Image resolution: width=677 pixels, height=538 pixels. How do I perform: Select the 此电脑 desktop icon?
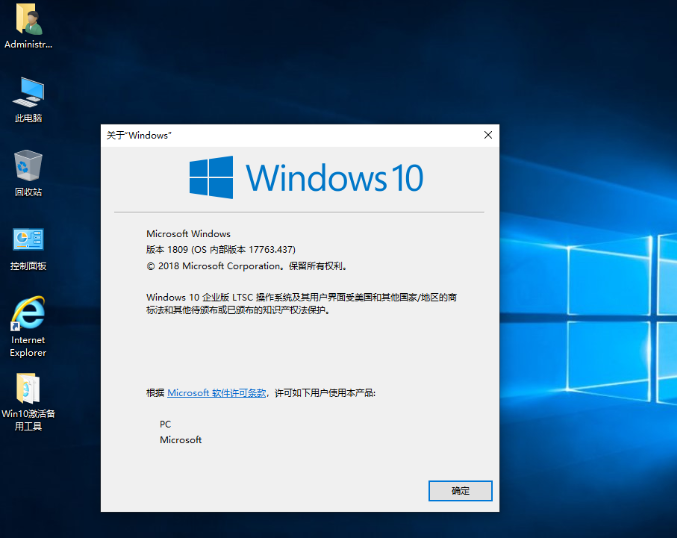pos(28,93)
